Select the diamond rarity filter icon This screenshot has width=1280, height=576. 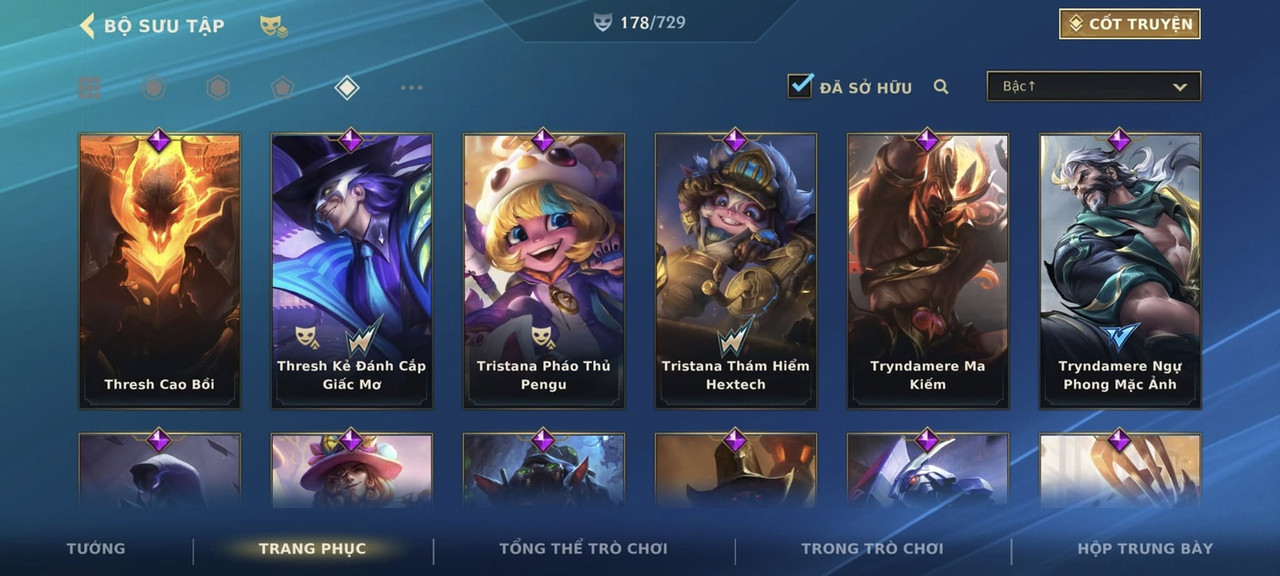(346, 88)
